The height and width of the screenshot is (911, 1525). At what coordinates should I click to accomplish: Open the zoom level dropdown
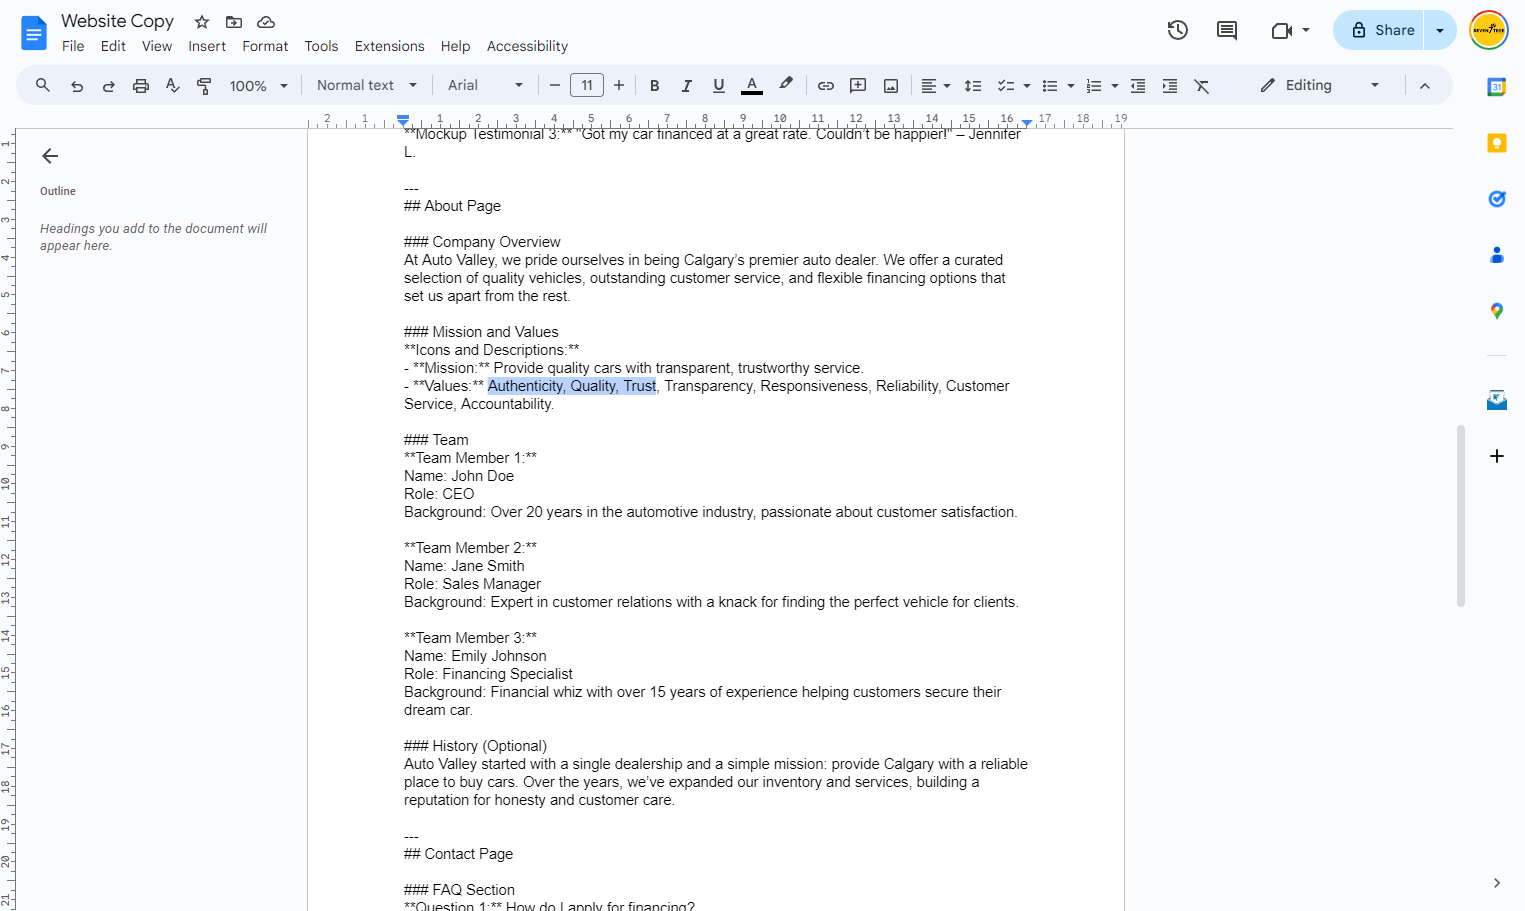coord(259,86)
